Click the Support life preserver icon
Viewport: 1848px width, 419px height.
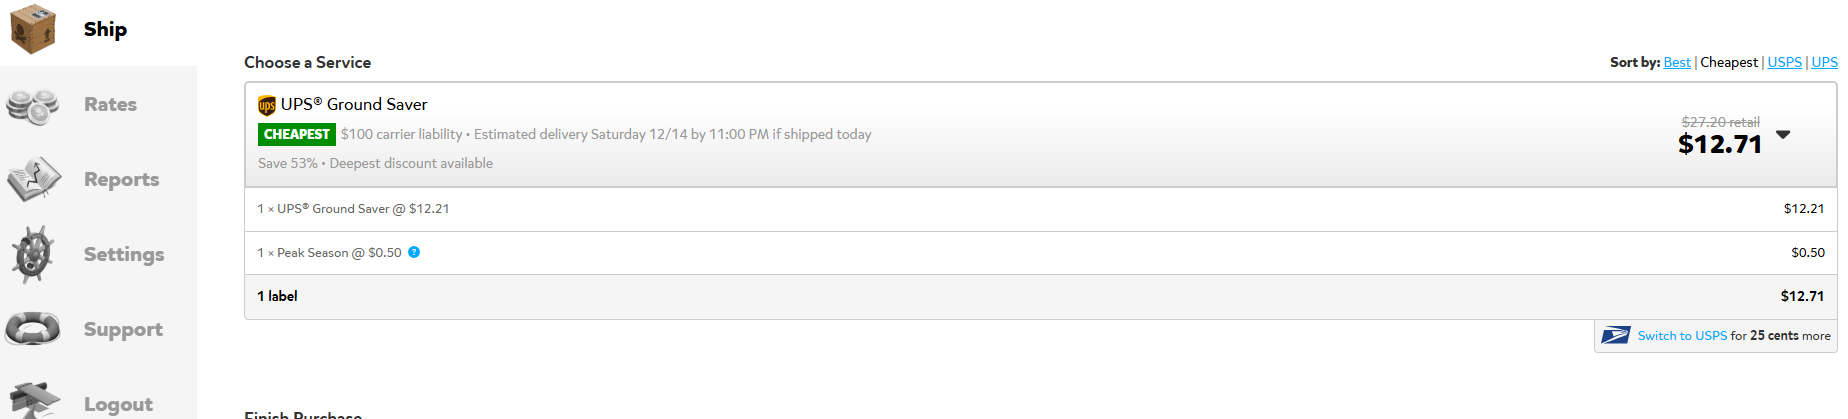tap(32, 329)
